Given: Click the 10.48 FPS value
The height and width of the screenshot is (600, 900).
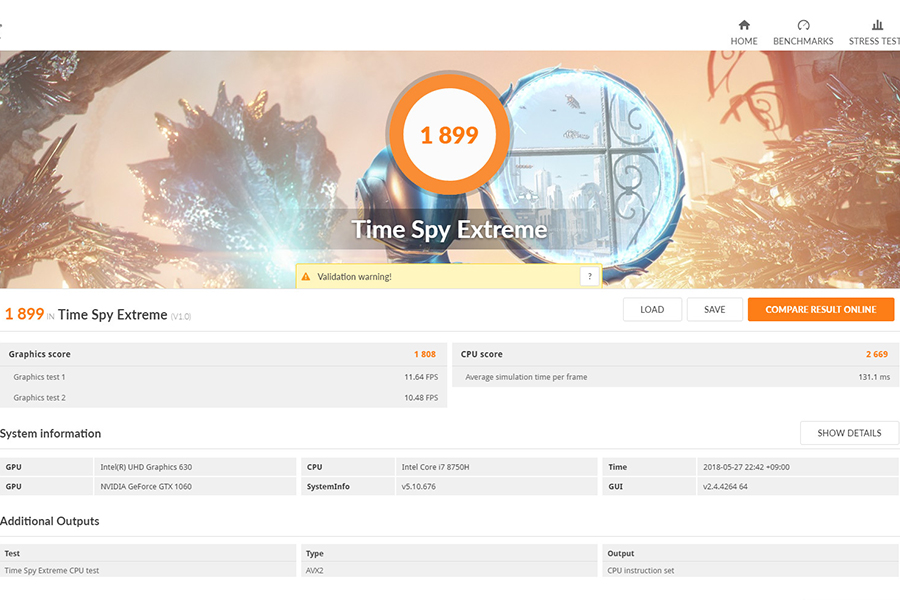Looking at the screenshot, I should coord(421,398).
